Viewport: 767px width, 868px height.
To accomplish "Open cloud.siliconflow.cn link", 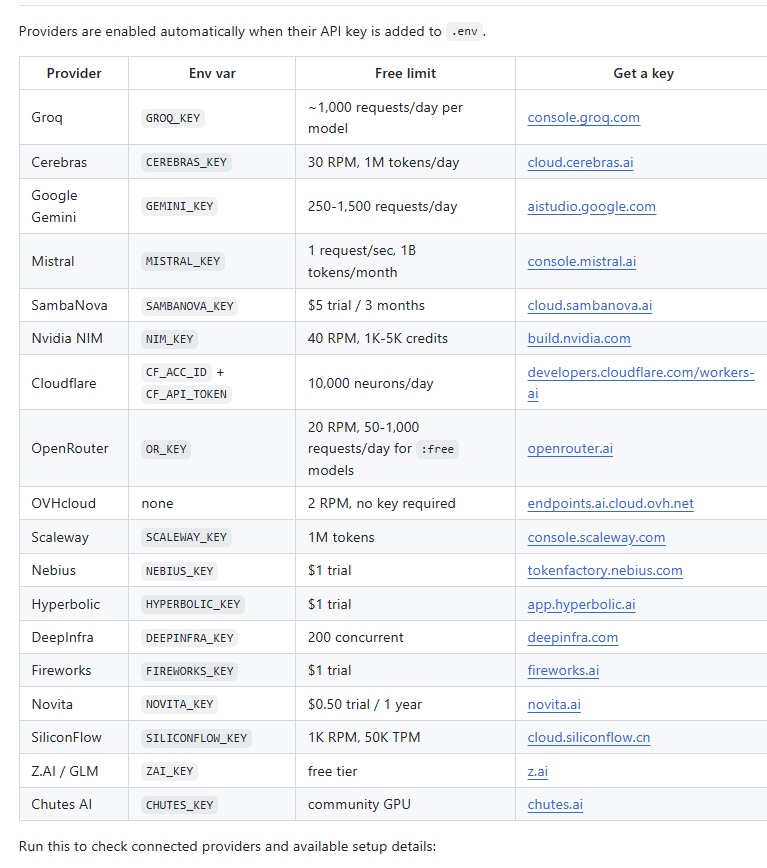I will tap(588, 737).
